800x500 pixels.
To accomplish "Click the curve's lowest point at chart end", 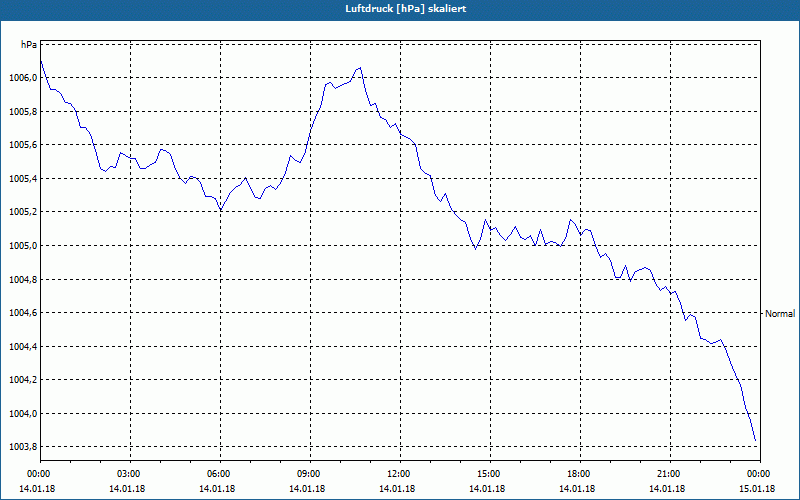I will (x=755, y=441).
